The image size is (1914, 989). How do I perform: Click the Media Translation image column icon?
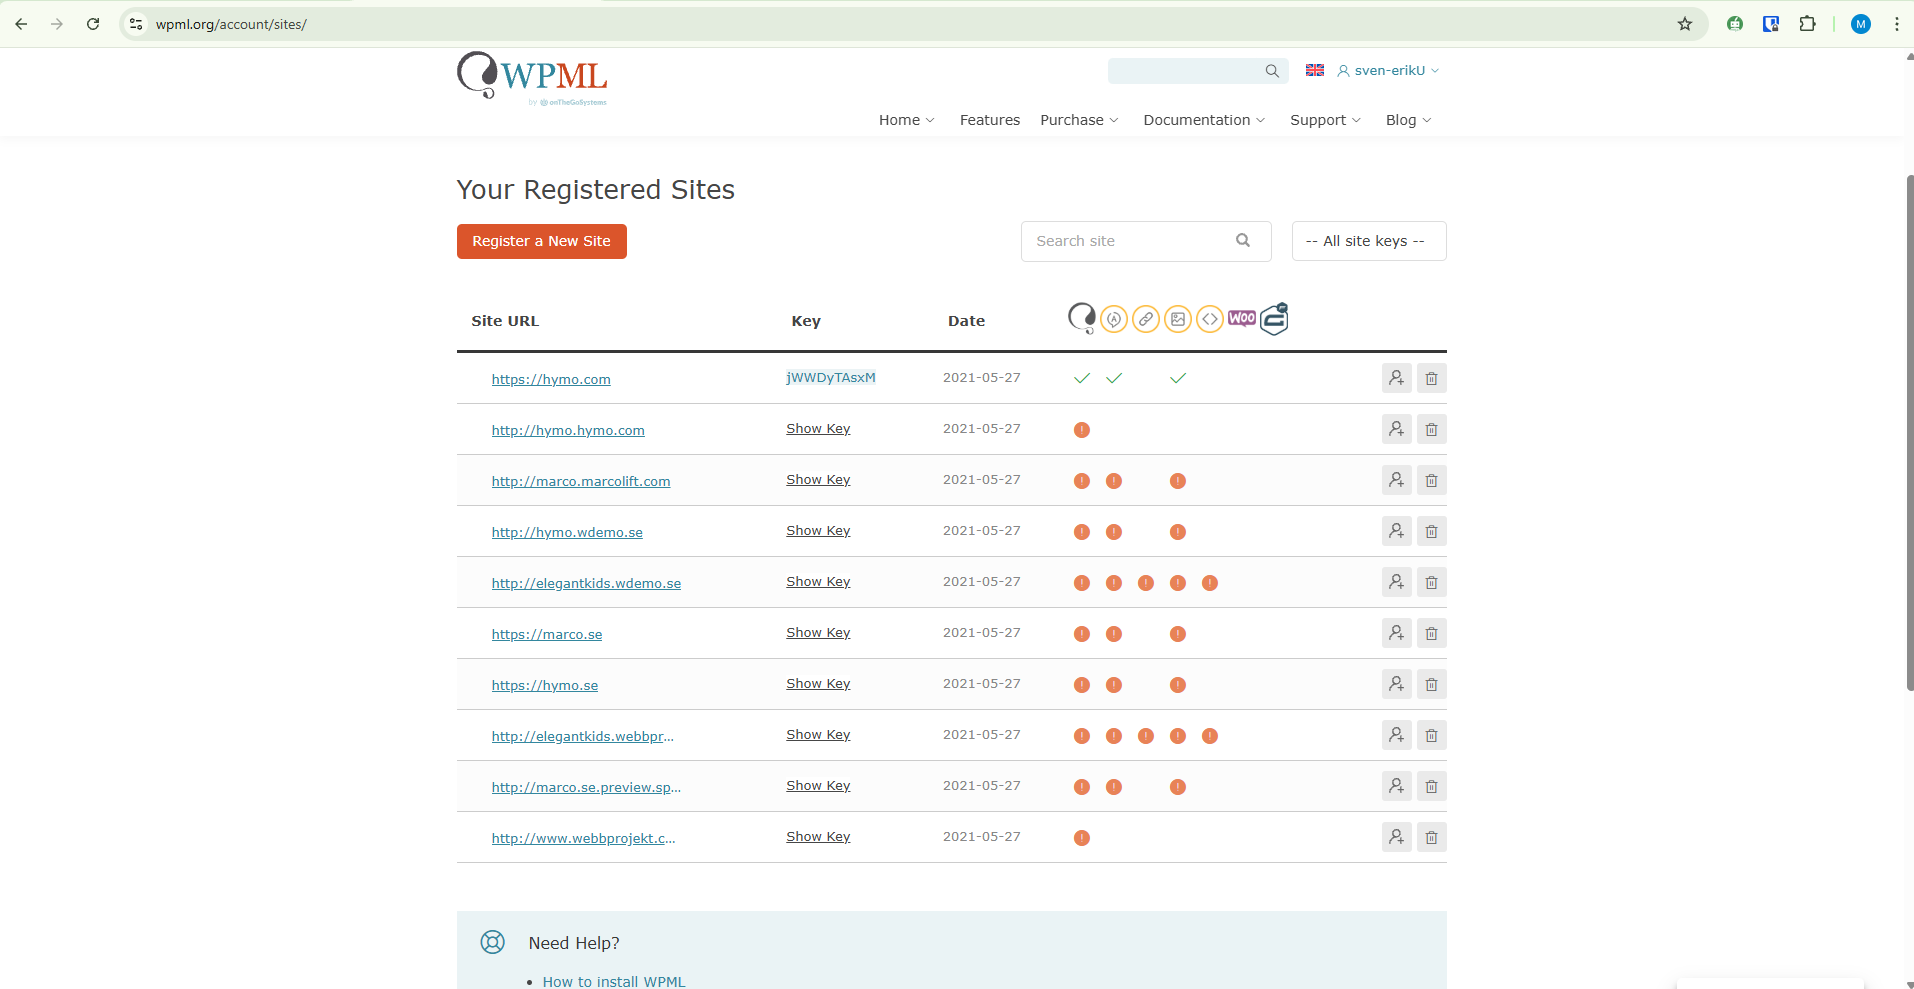tap(1178, 319)
